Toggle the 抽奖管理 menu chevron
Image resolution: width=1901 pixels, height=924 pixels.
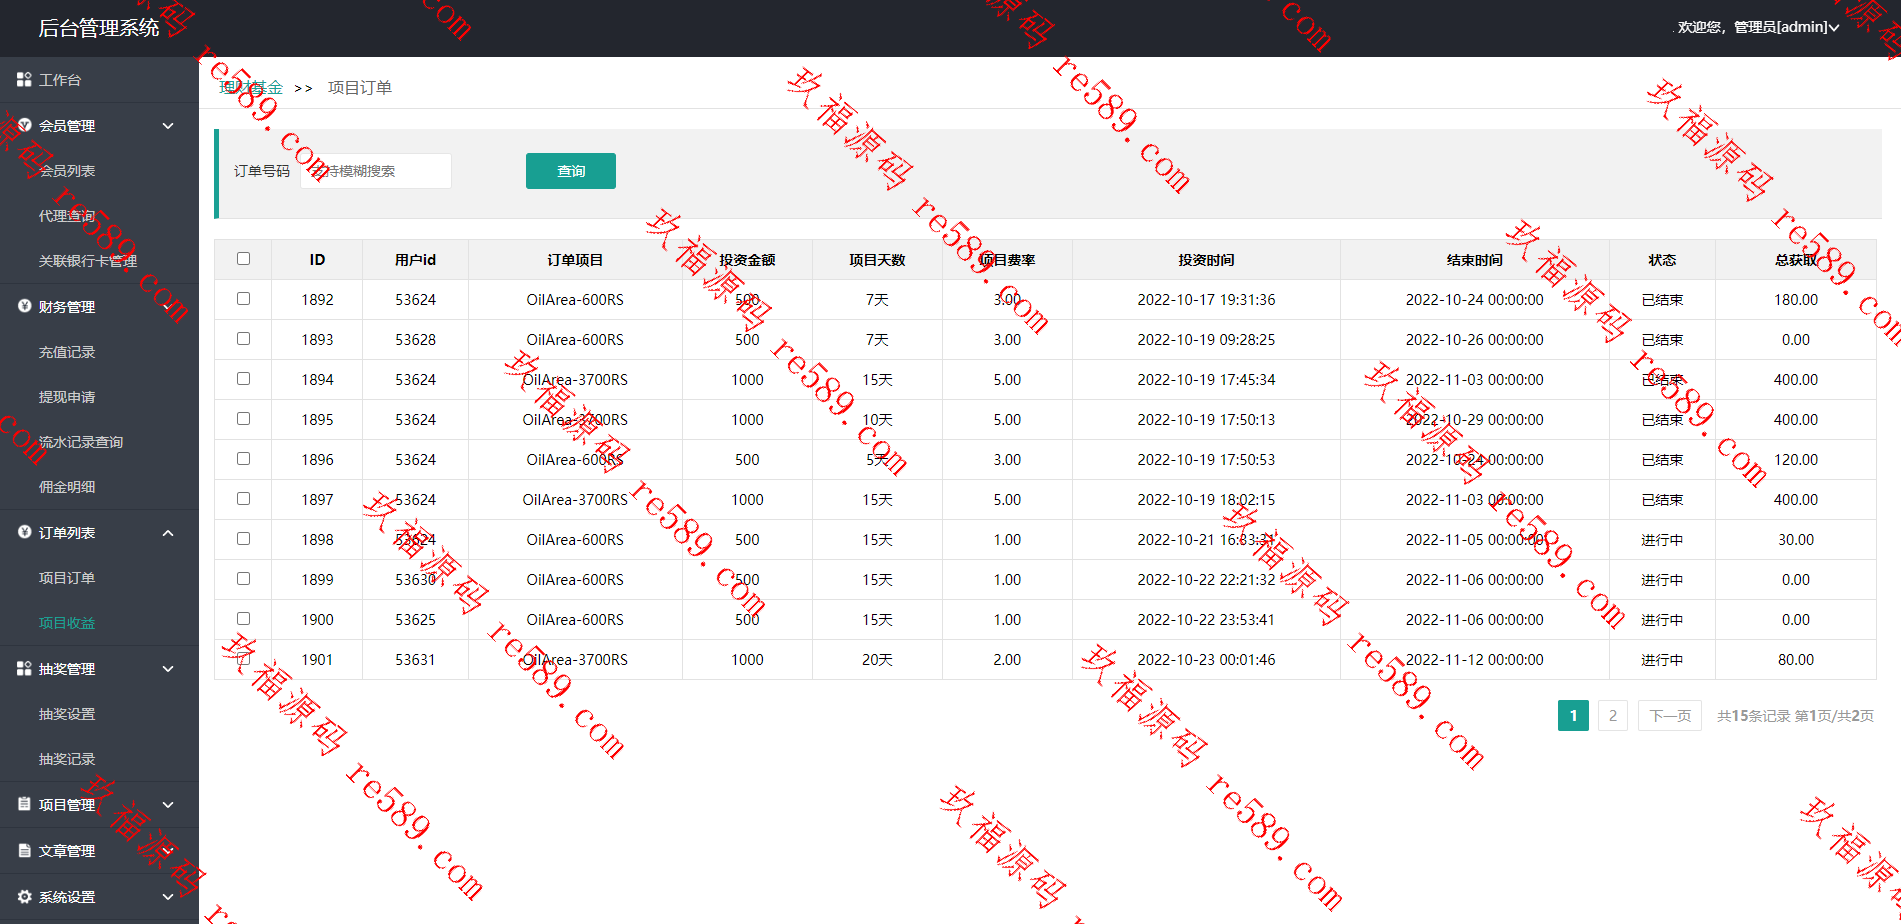(x=168, y=669)
